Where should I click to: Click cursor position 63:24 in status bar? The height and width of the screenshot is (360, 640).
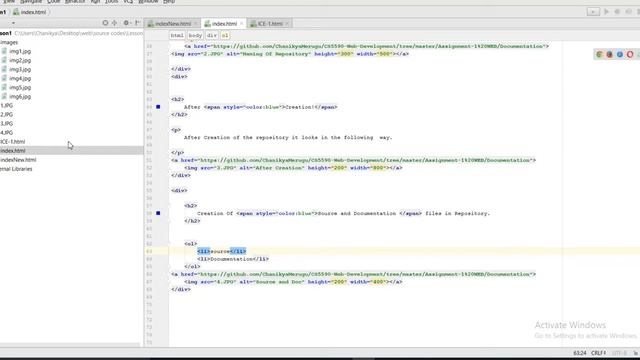(x=580, y=353)
